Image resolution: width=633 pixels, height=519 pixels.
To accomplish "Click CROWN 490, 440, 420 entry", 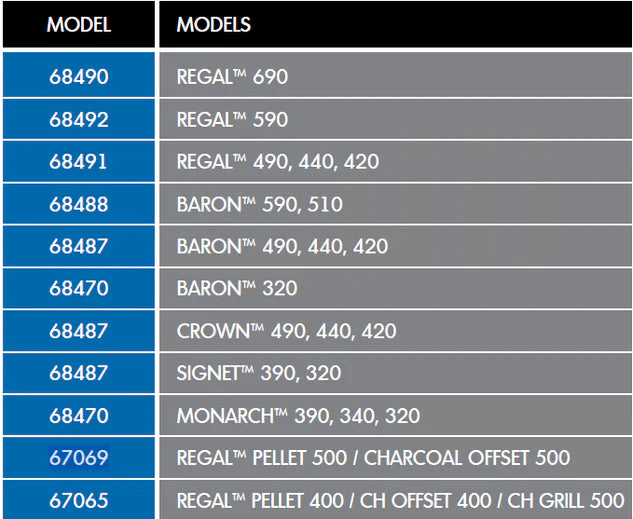I will tap(286, 331).
